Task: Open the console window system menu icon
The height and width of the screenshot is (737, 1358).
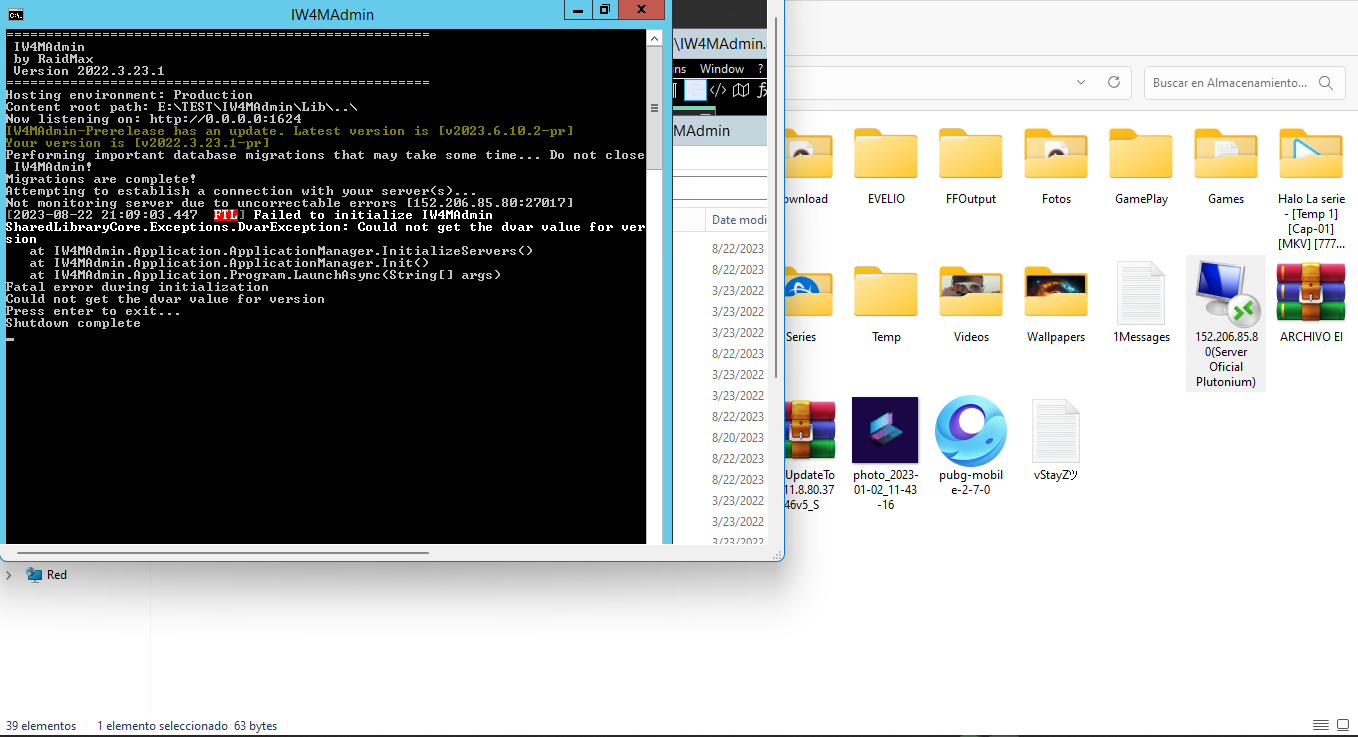Action: point(15,14)
